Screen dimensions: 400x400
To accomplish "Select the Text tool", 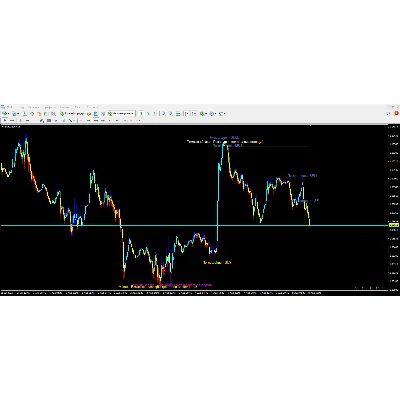I will (56, 120).
